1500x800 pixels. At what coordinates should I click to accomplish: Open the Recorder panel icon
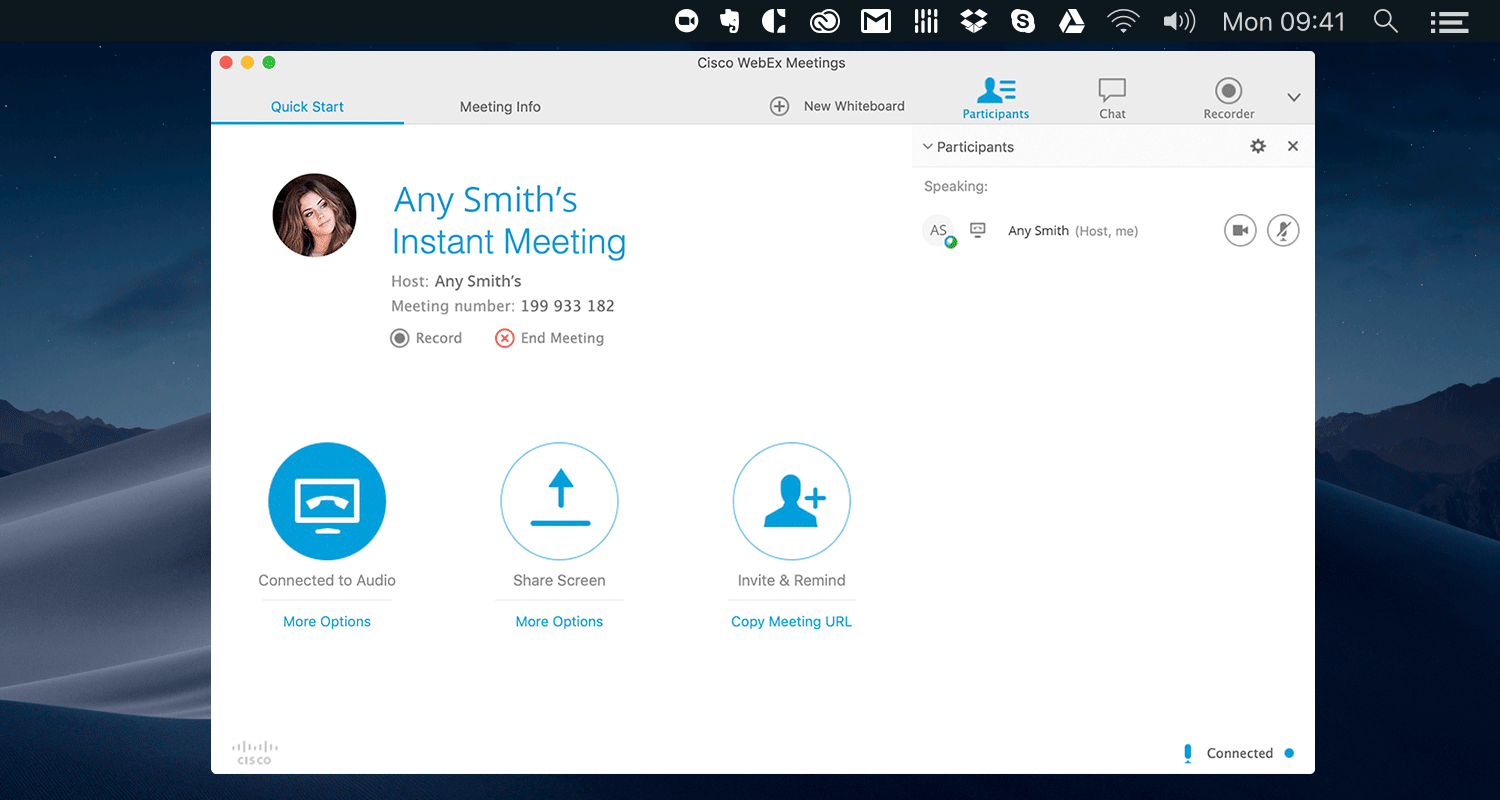click(x=1229, y=98)
